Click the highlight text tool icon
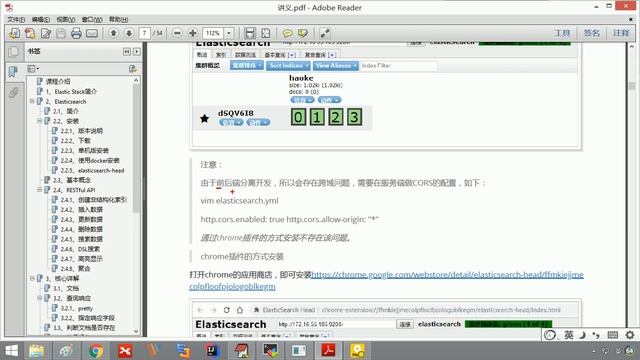Viewport: 640px width, 360px height. point(303,33)
